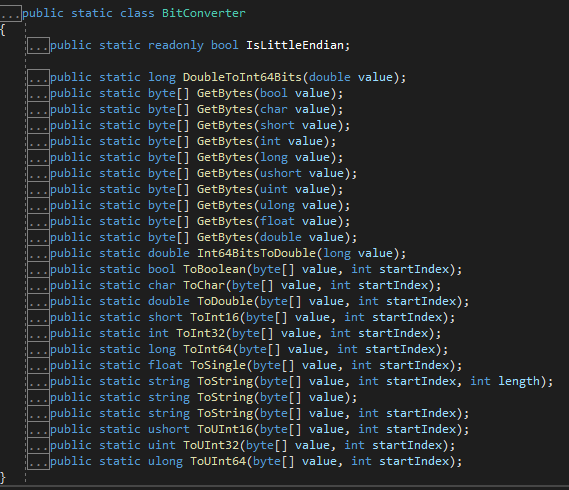Click the Int64BitsToDouble method name

pos(257,253)
